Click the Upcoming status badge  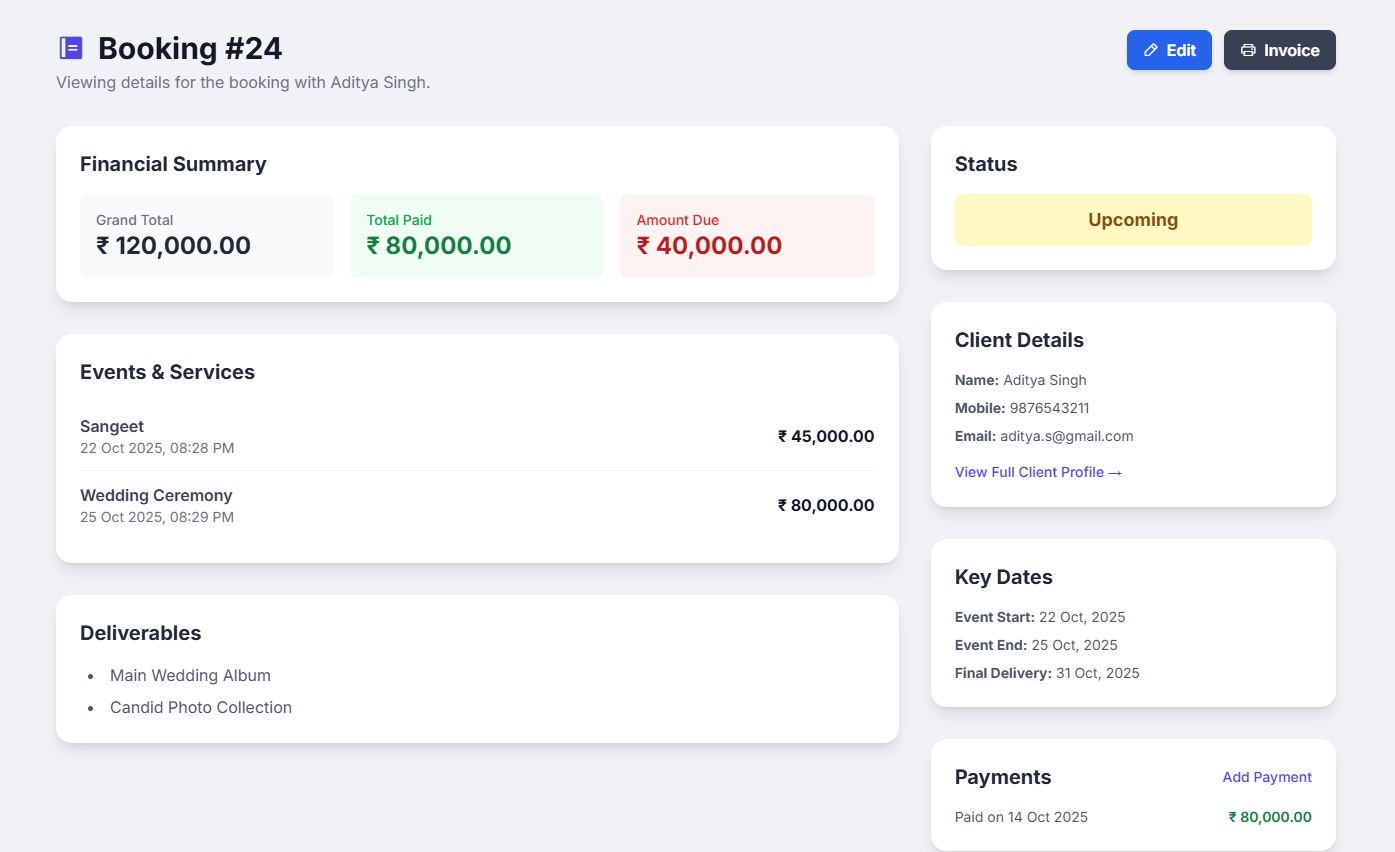coord(1132,219)
